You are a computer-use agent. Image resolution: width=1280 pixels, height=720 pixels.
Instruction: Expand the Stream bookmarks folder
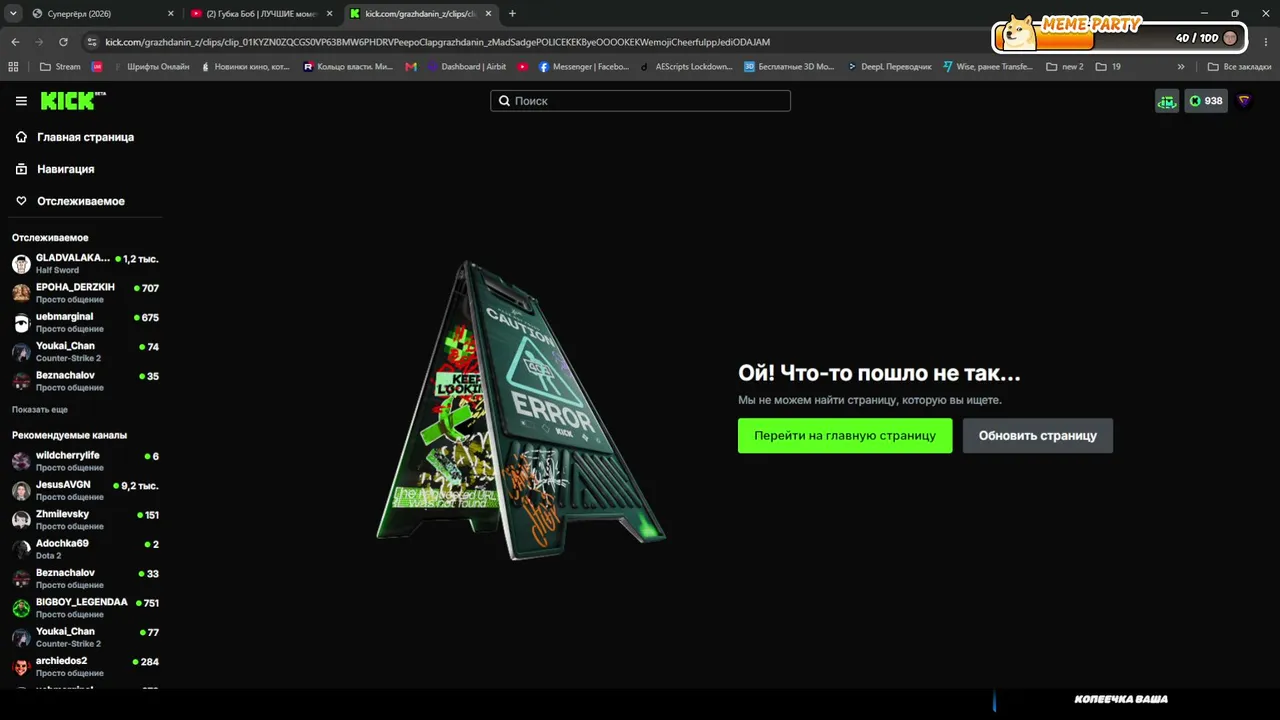coord(60,67)
